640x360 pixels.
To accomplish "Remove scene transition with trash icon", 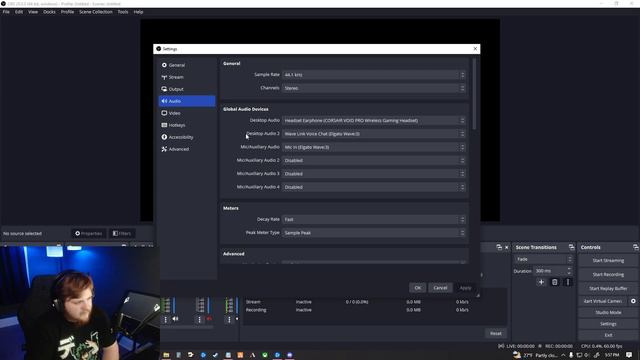I will 554,282.
